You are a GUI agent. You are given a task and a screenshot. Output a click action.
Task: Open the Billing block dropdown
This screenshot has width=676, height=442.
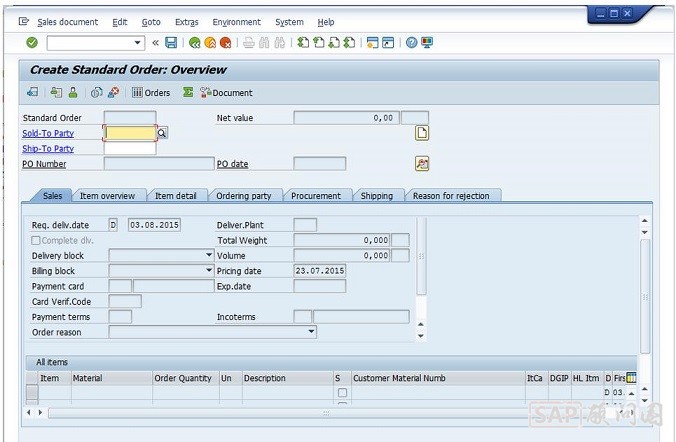pos(209,271)
